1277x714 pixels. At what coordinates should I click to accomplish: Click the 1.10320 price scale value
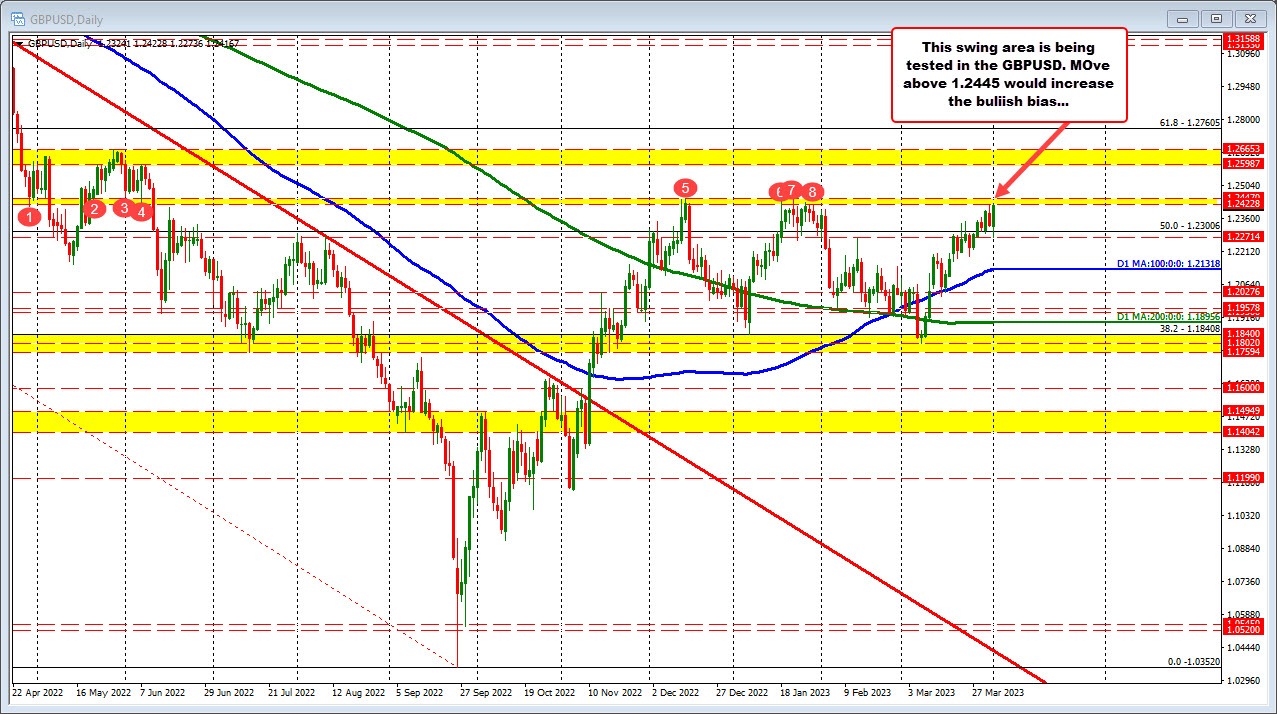[x=1243, y=515]
